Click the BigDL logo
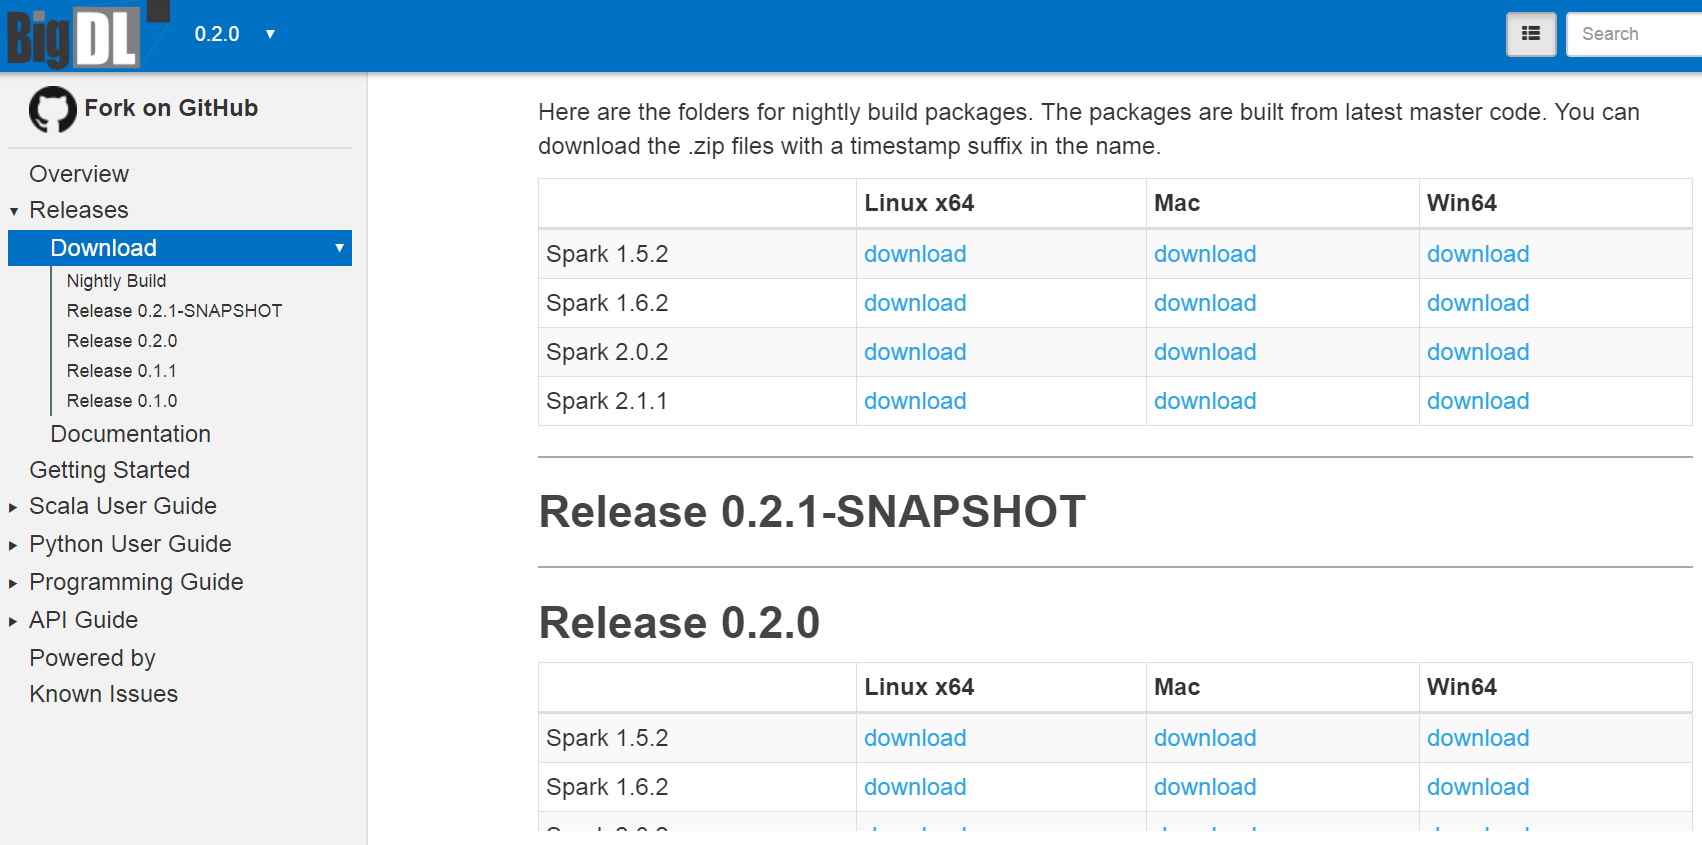The image size is (1702, 845). [x=75, y=35]
